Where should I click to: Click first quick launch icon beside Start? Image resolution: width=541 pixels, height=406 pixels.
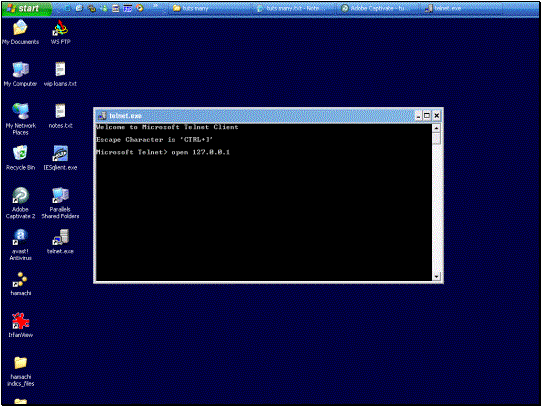[67, 8]
